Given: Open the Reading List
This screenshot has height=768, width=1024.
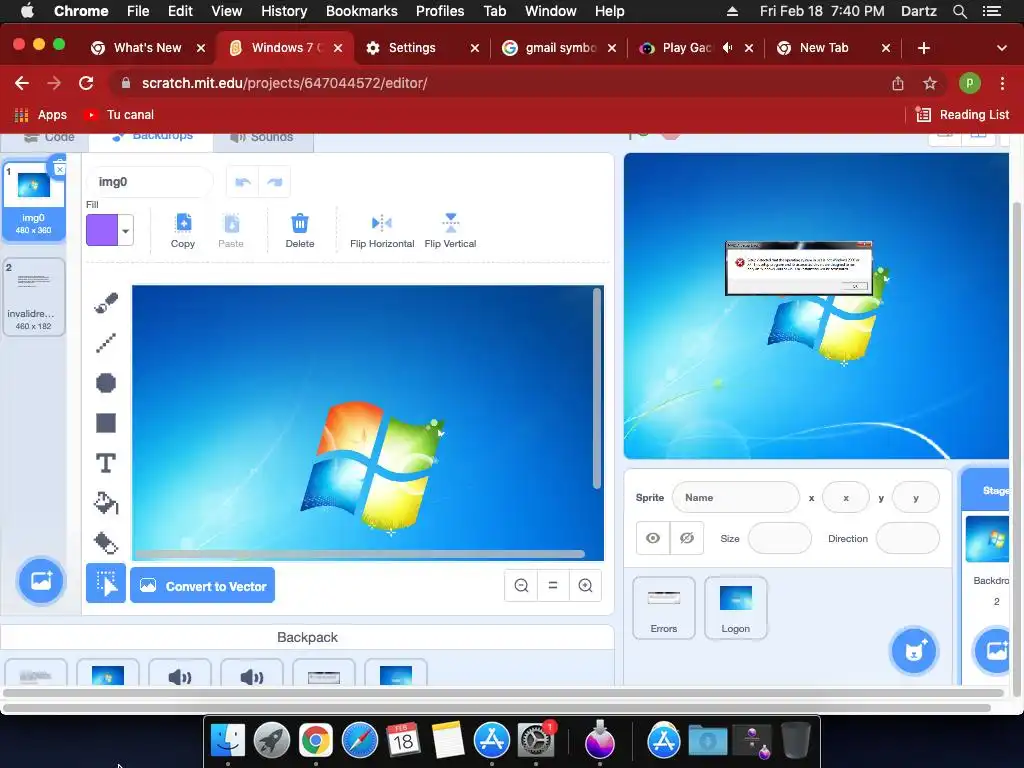Looking at the screenshot, I should coord(963,115).
